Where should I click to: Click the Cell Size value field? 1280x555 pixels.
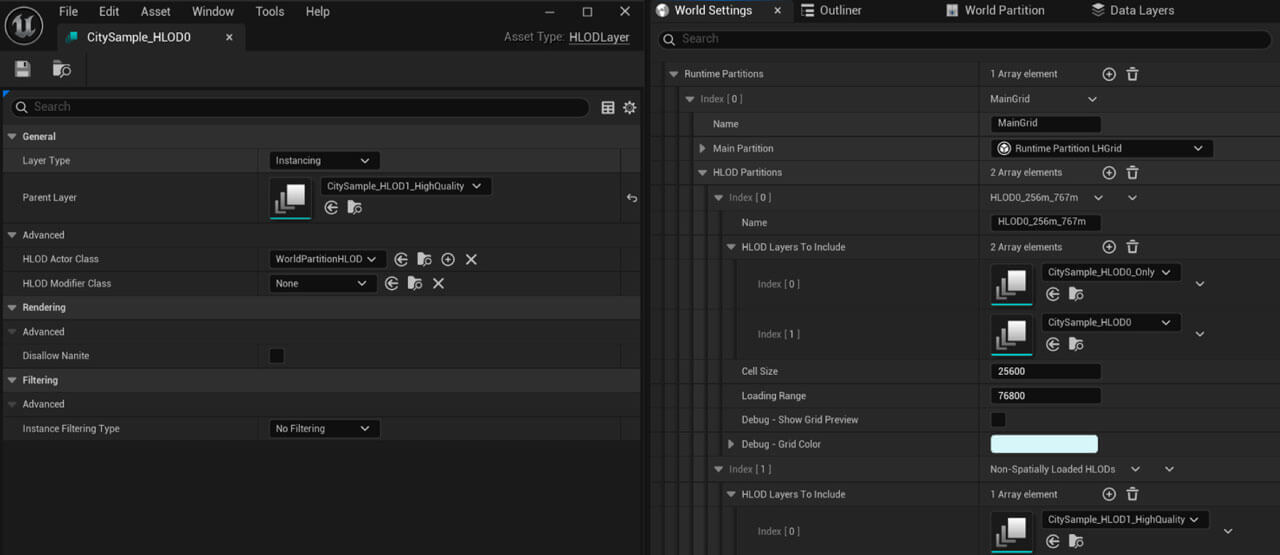[x=1046, y=371]
